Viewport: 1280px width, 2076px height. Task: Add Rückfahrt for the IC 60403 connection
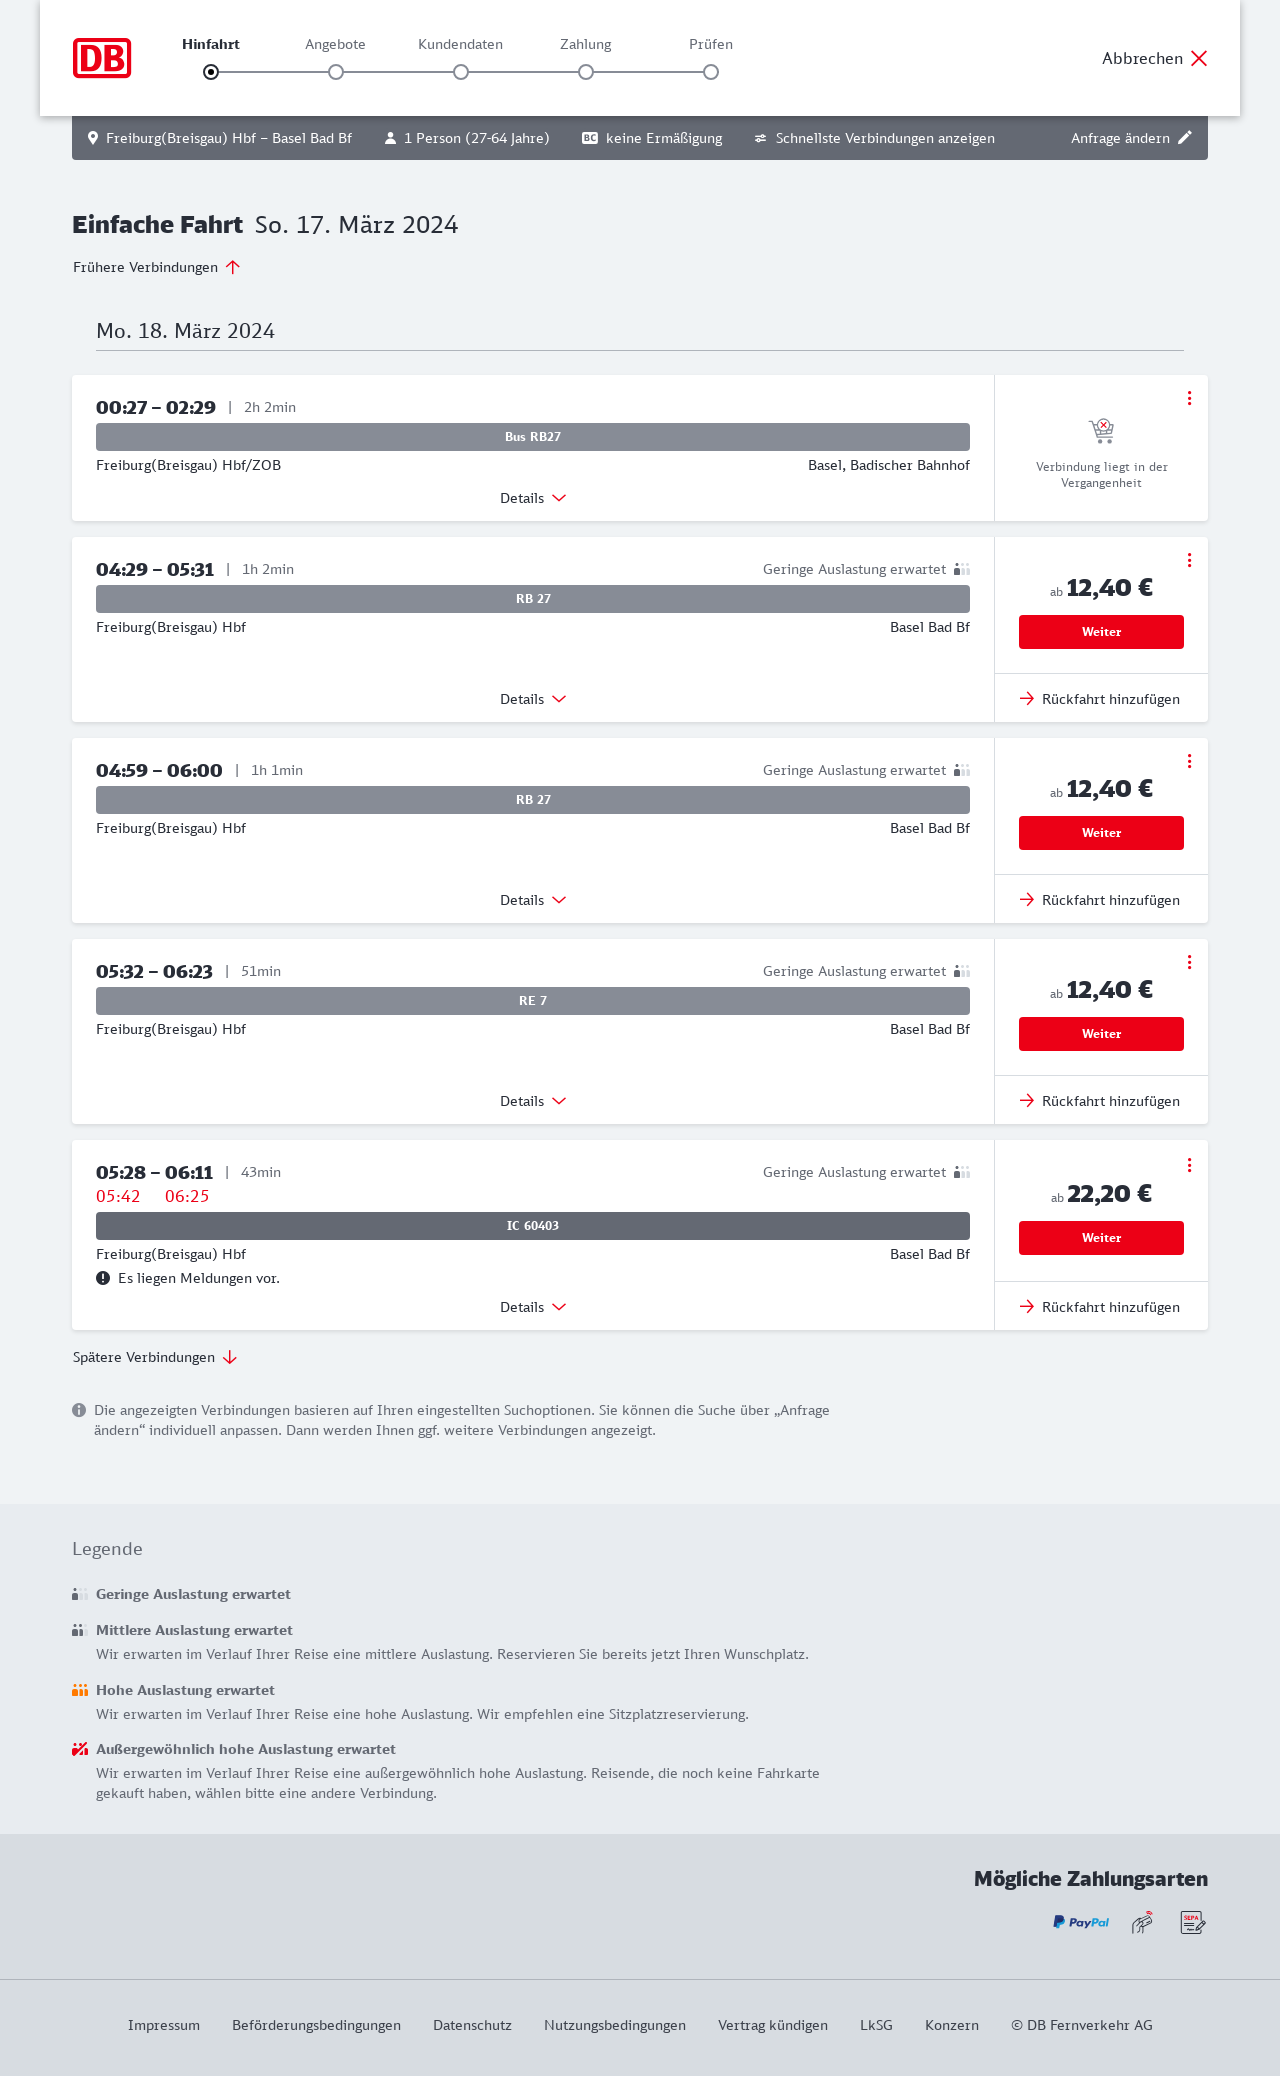click(x=1100, y=1307)
